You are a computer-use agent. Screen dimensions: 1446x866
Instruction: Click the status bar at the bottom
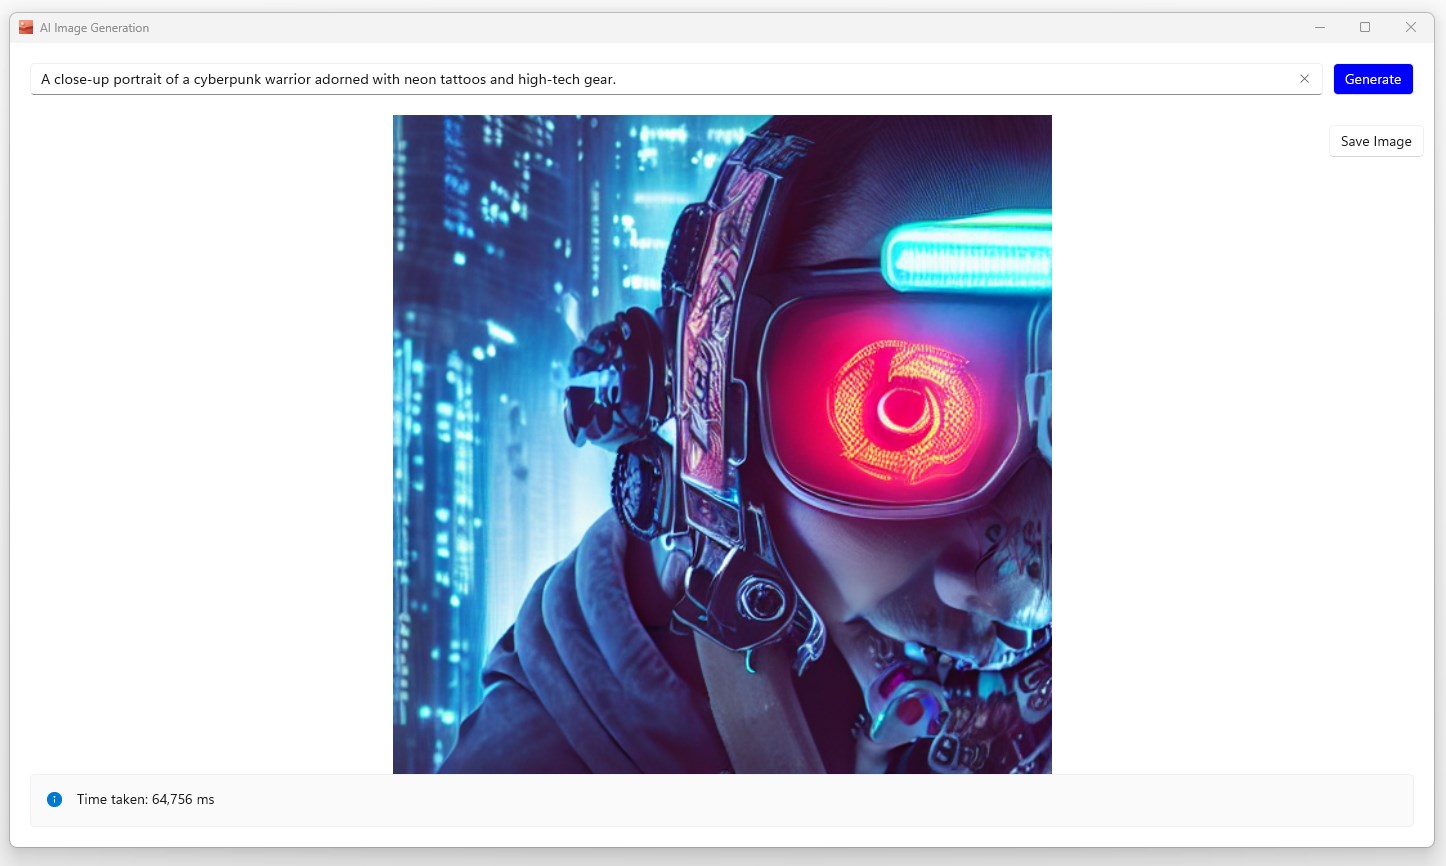(x=722, y=799)
